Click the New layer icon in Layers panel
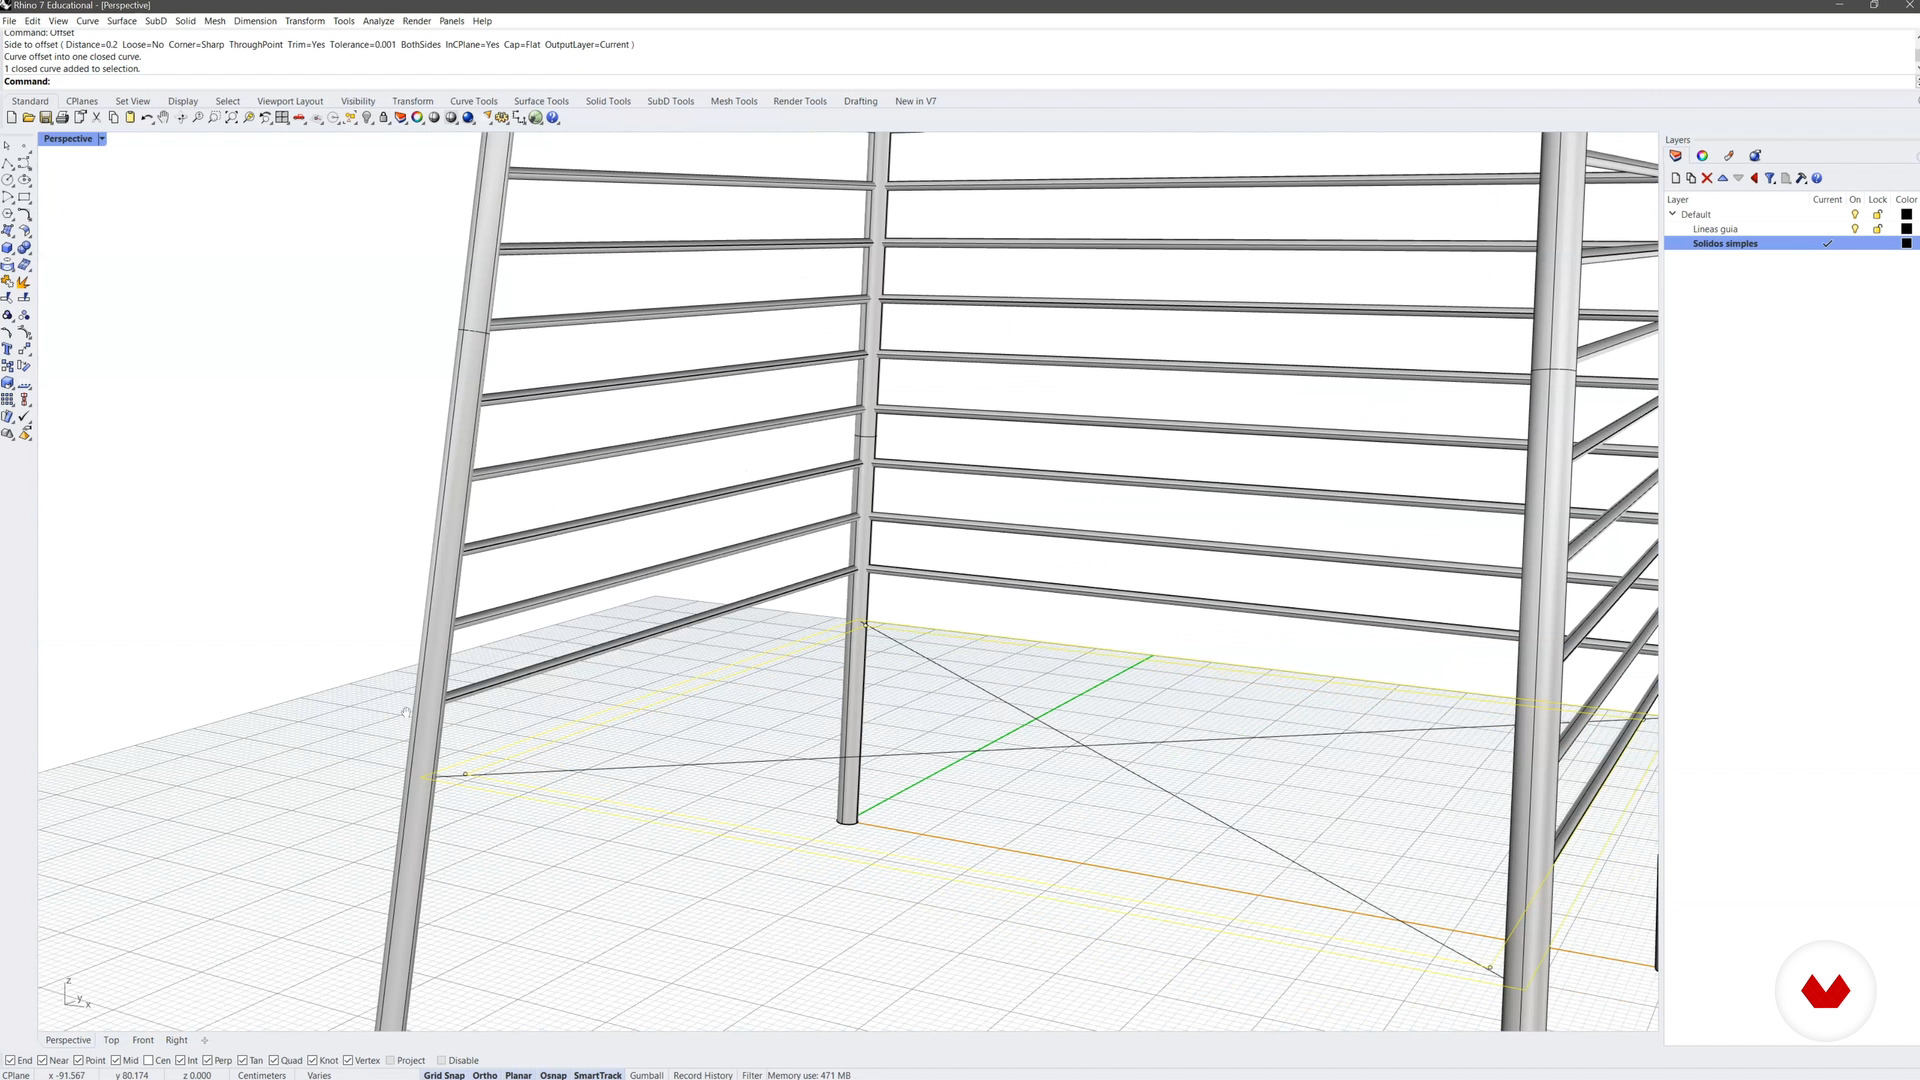1920x1080 pixels. coord(1676,178)
